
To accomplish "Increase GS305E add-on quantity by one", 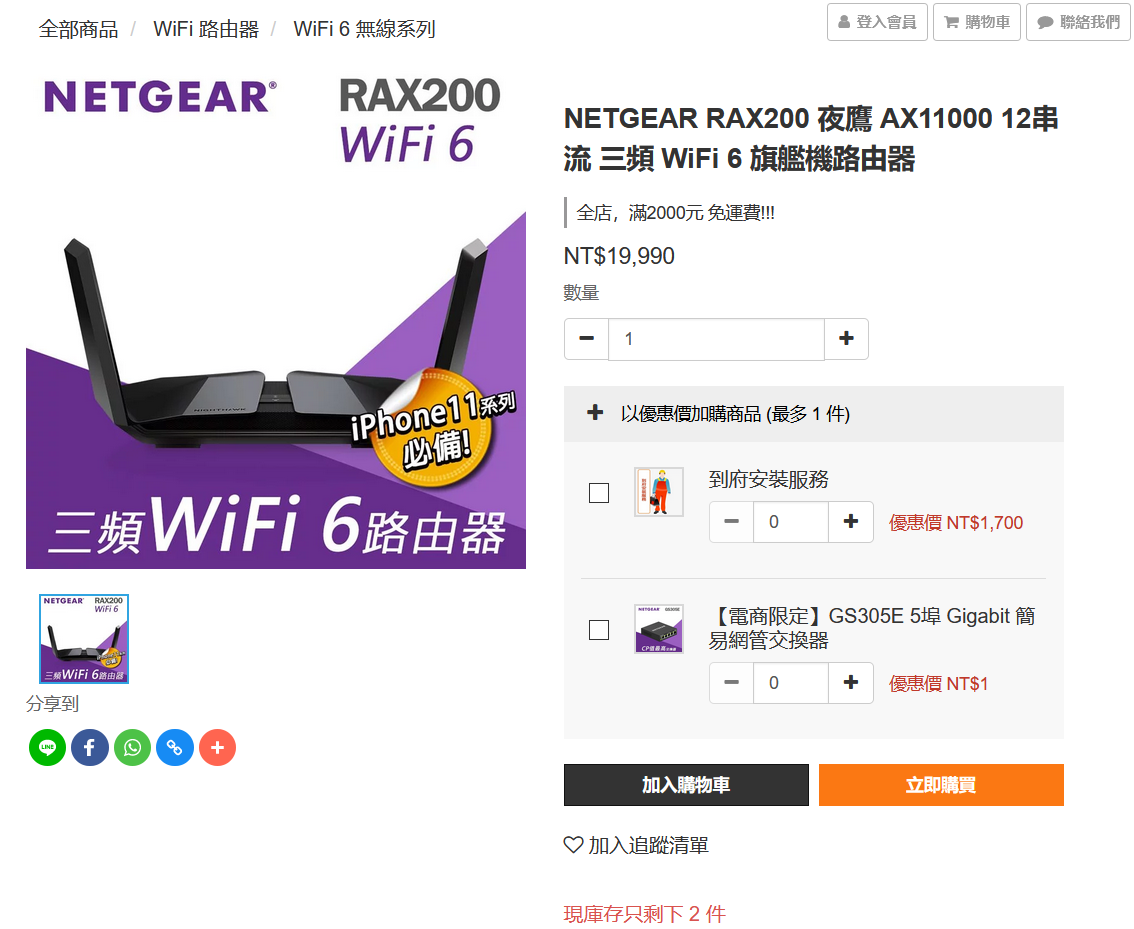I will [850, 682].
